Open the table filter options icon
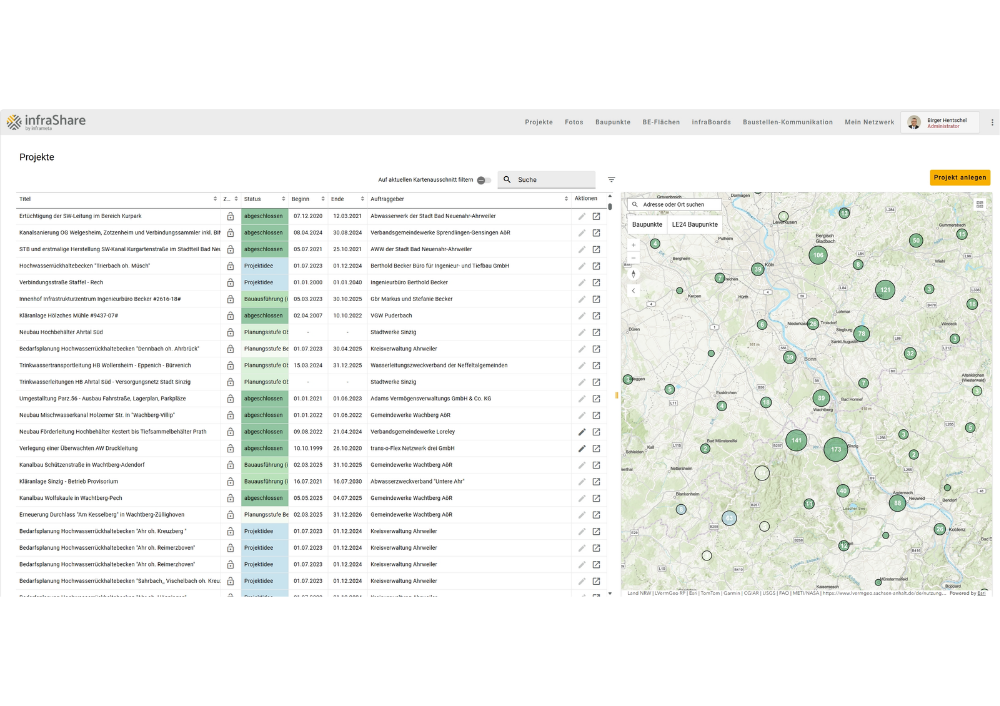 pyautogui.click(x=611, y=180)
